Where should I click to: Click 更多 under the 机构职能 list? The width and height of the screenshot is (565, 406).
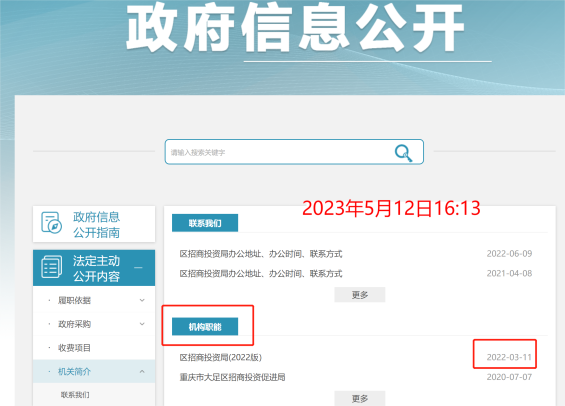point(360,398)
